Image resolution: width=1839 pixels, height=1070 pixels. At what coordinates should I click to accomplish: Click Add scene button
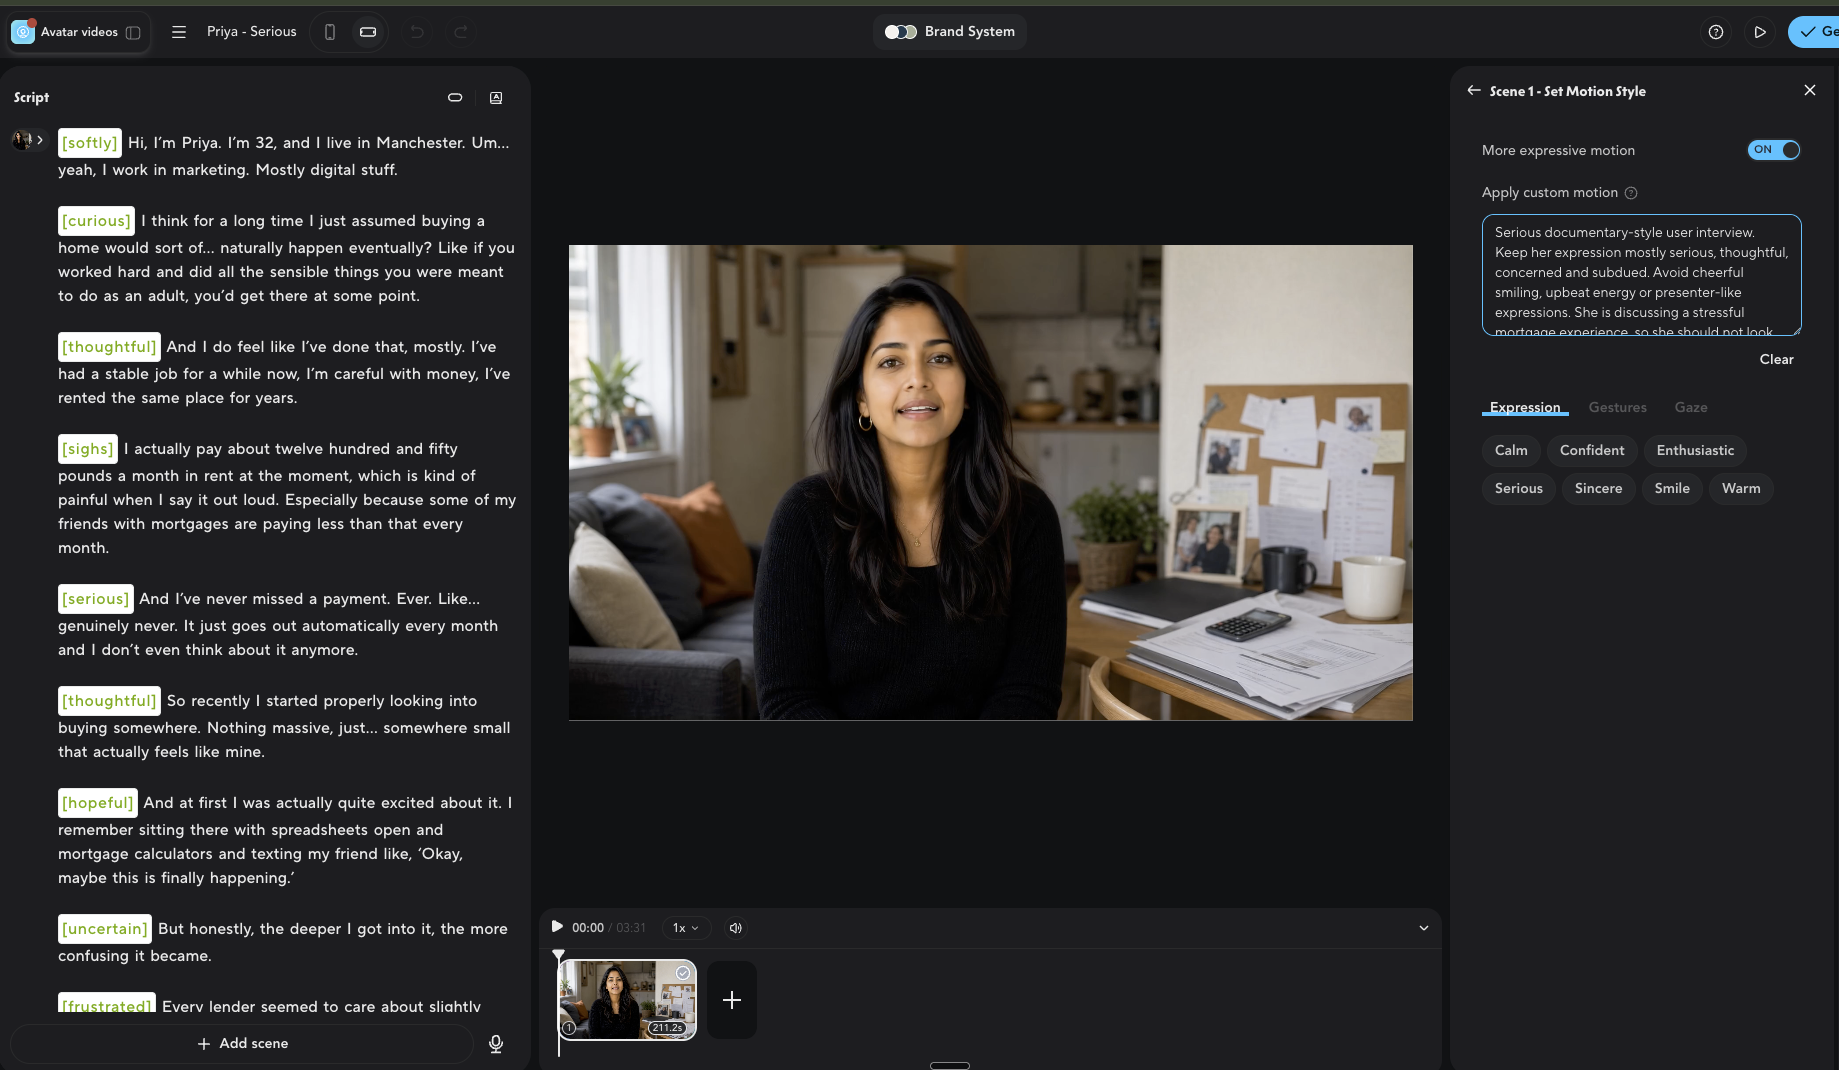[x=243, y=1044]
